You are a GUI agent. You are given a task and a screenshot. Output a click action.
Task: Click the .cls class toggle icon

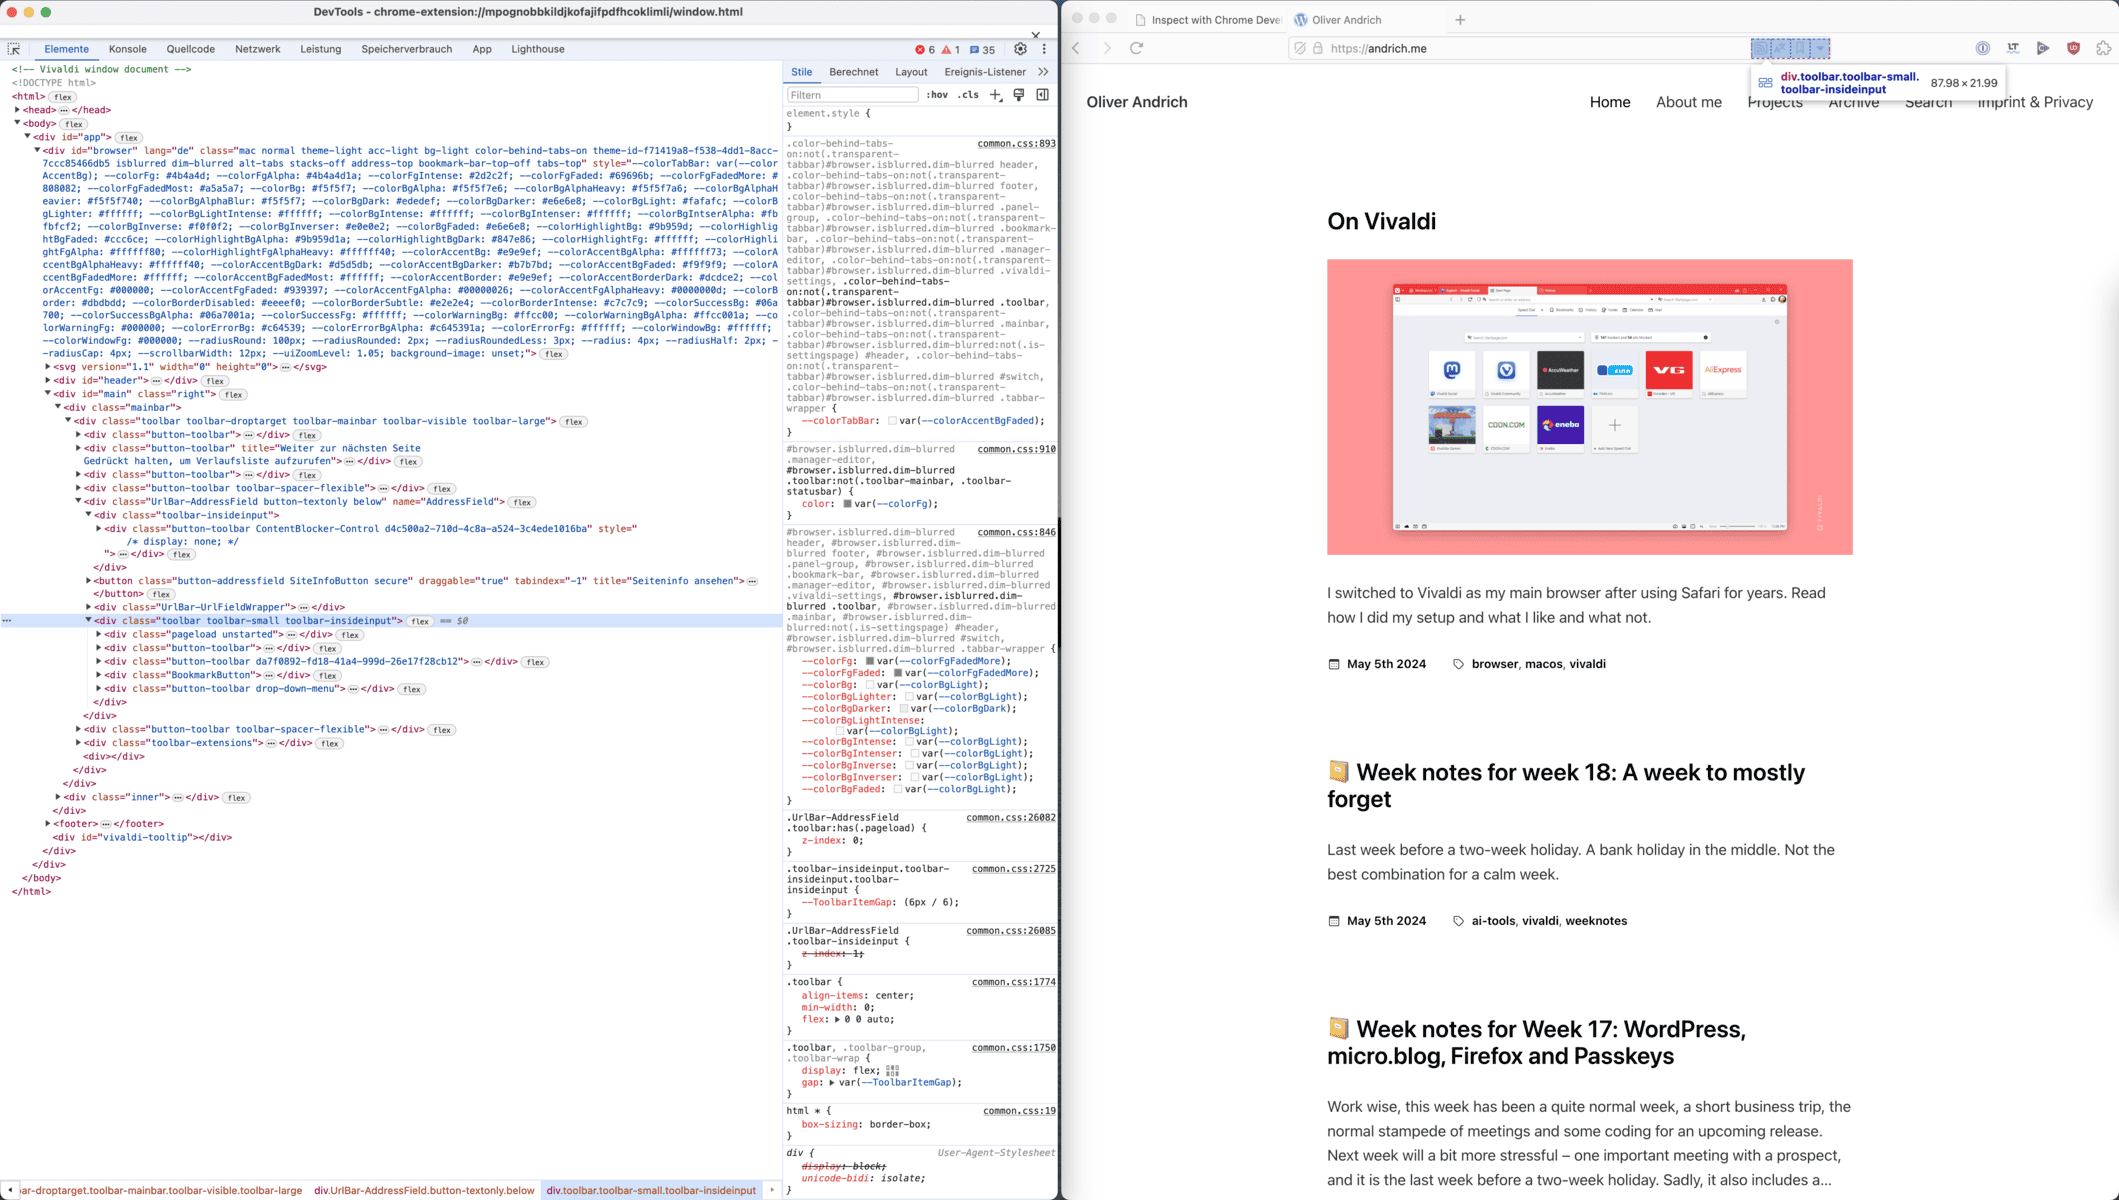pos(968,95)
